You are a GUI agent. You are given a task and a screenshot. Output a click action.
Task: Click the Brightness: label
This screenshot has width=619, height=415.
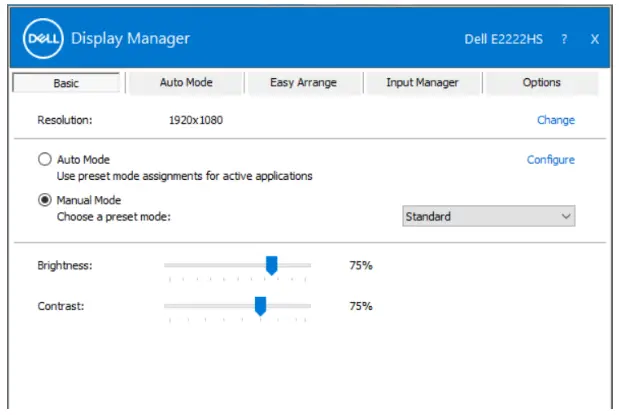click(x=65, y=265)
